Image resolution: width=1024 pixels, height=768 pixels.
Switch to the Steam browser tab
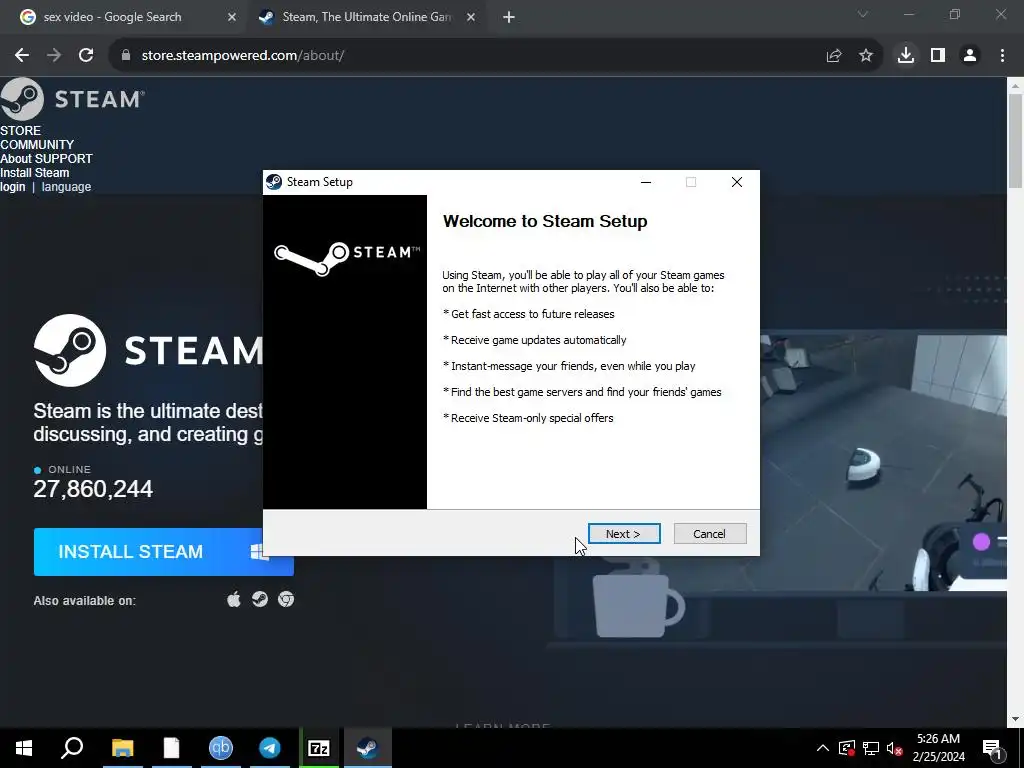pyautogui.click(x=366, y=17)
